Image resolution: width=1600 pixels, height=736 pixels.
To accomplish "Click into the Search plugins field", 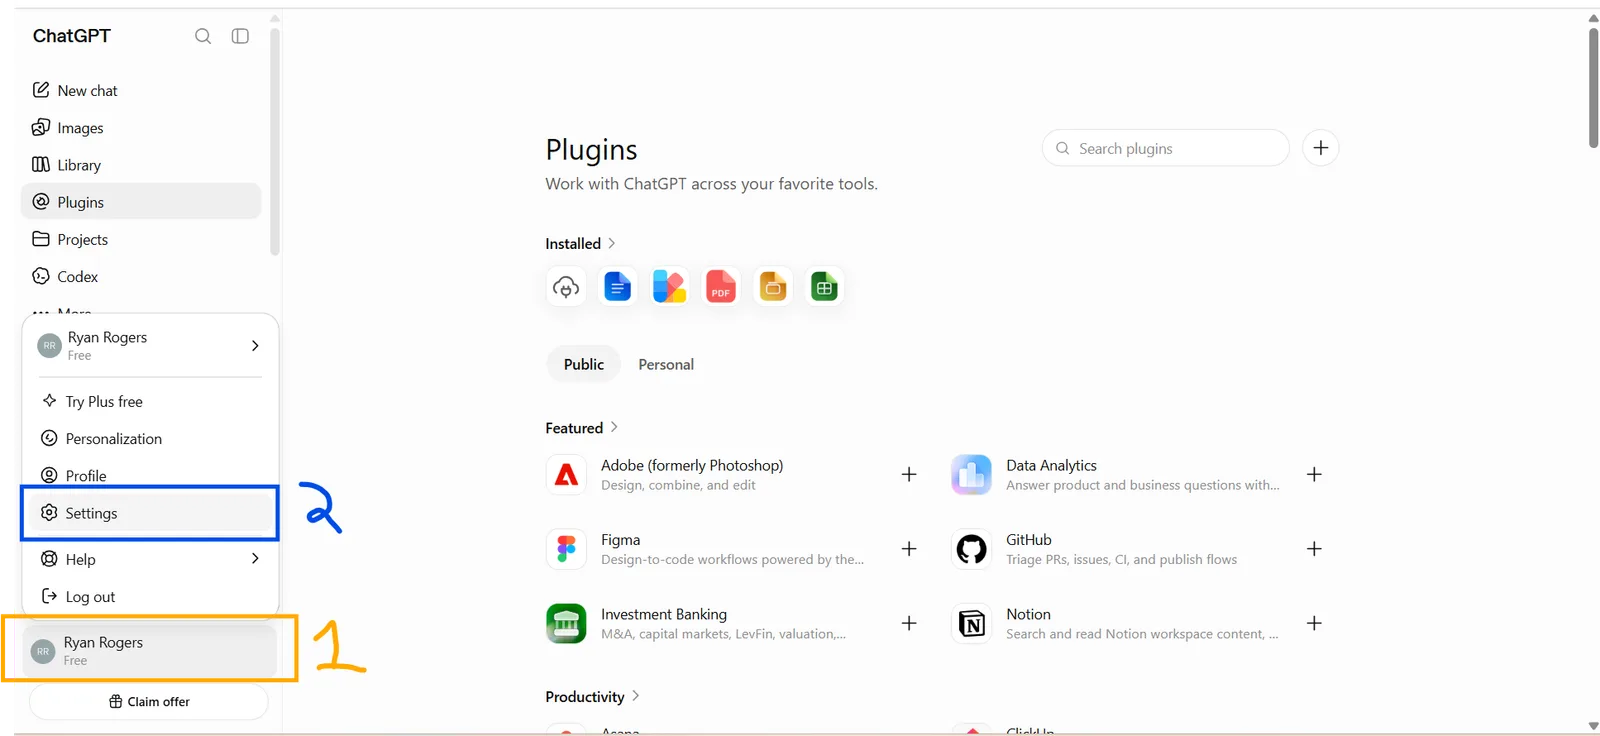I will click(x=1166, y=148).
